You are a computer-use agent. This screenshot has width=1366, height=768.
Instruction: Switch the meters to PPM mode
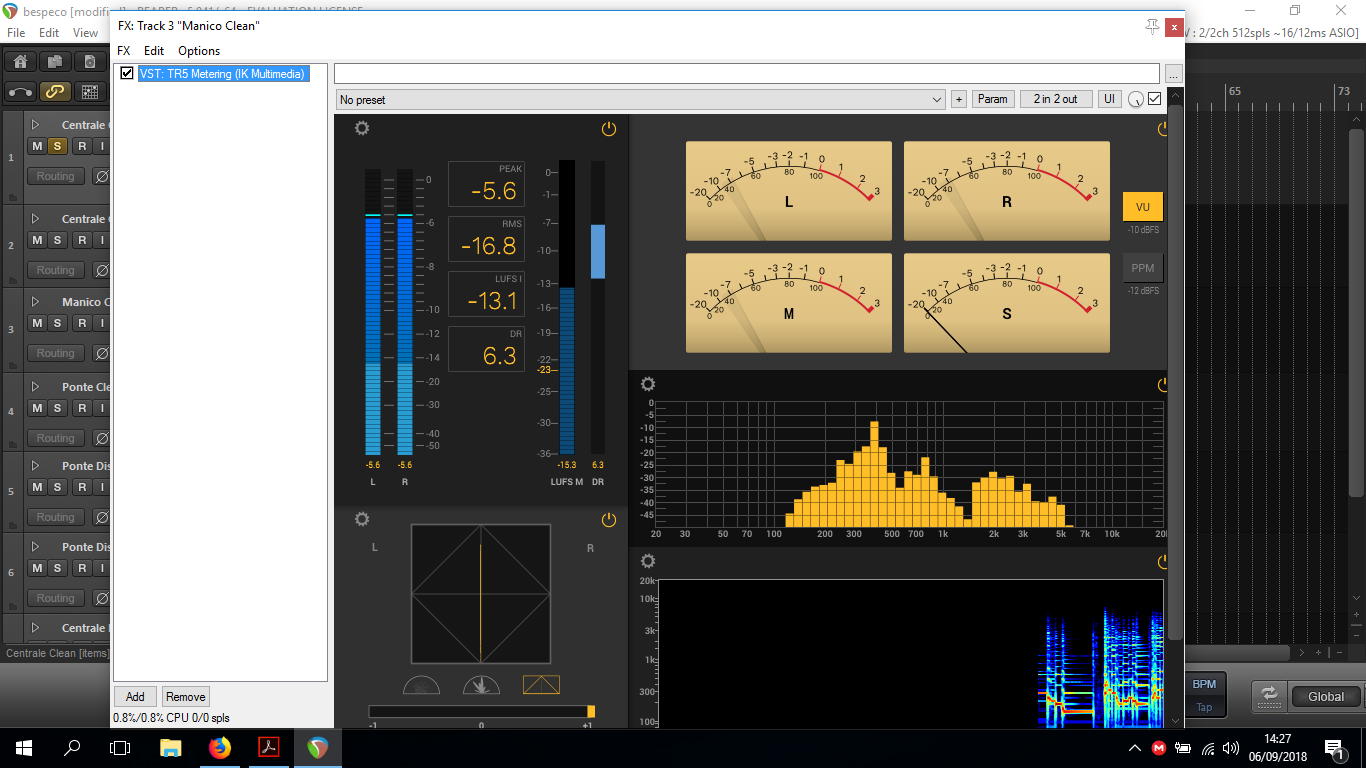(1142, 268)
